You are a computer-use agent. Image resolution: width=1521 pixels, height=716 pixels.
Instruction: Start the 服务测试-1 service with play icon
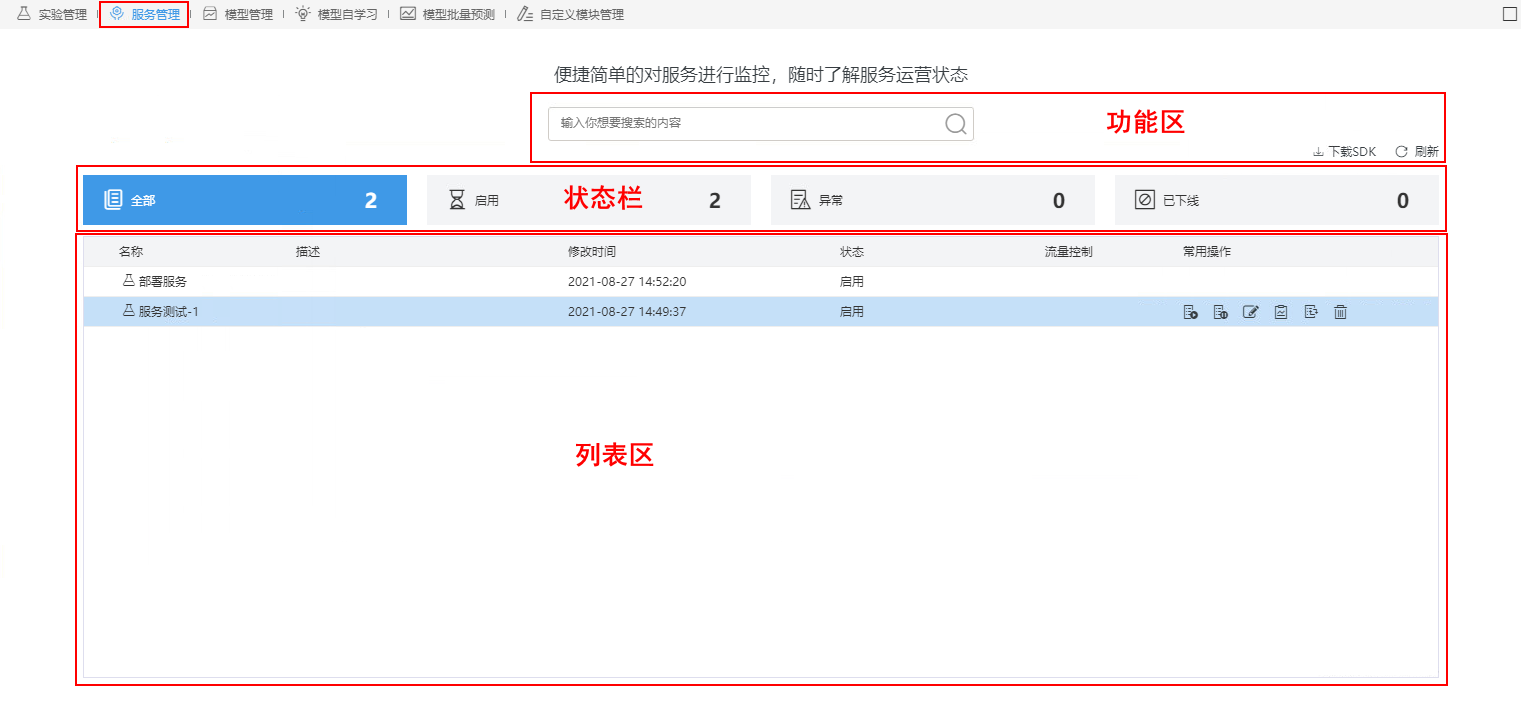pyautogui.click(x=1190, y=312)
